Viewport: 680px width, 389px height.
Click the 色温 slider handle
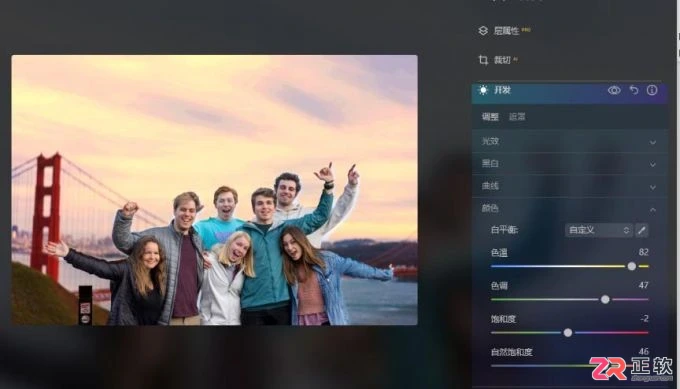tap(632, 266)
